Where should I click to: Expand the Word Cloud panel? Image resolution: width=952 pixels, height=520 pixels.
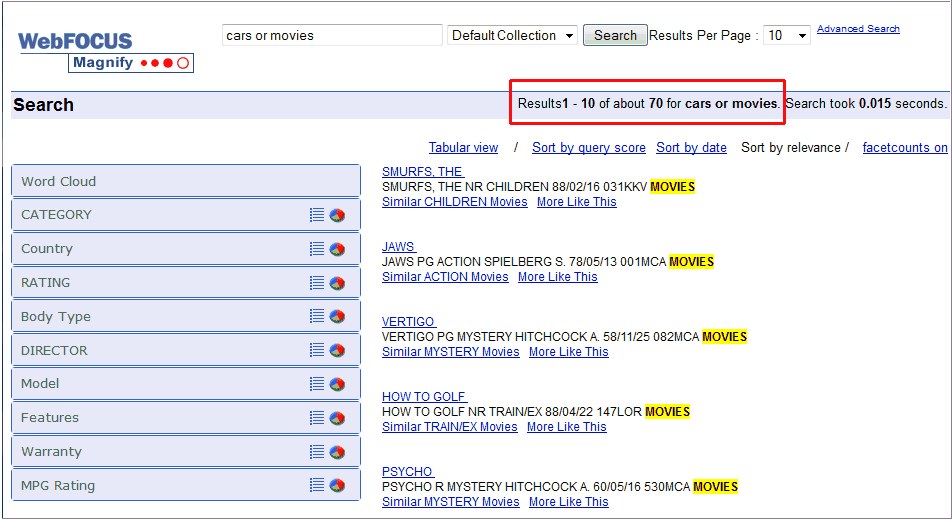[185, 181]
